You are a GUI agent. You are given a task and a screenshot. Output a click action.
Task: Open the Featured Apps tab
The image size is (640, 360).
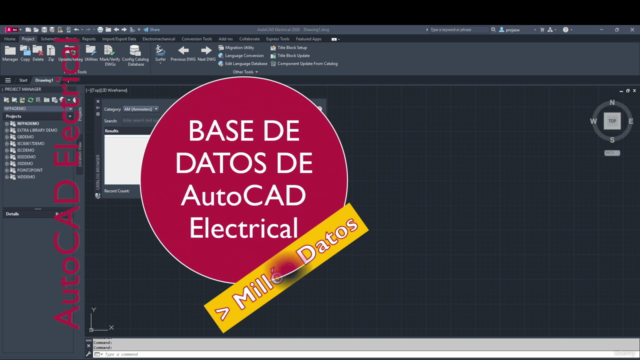point(308,39)
